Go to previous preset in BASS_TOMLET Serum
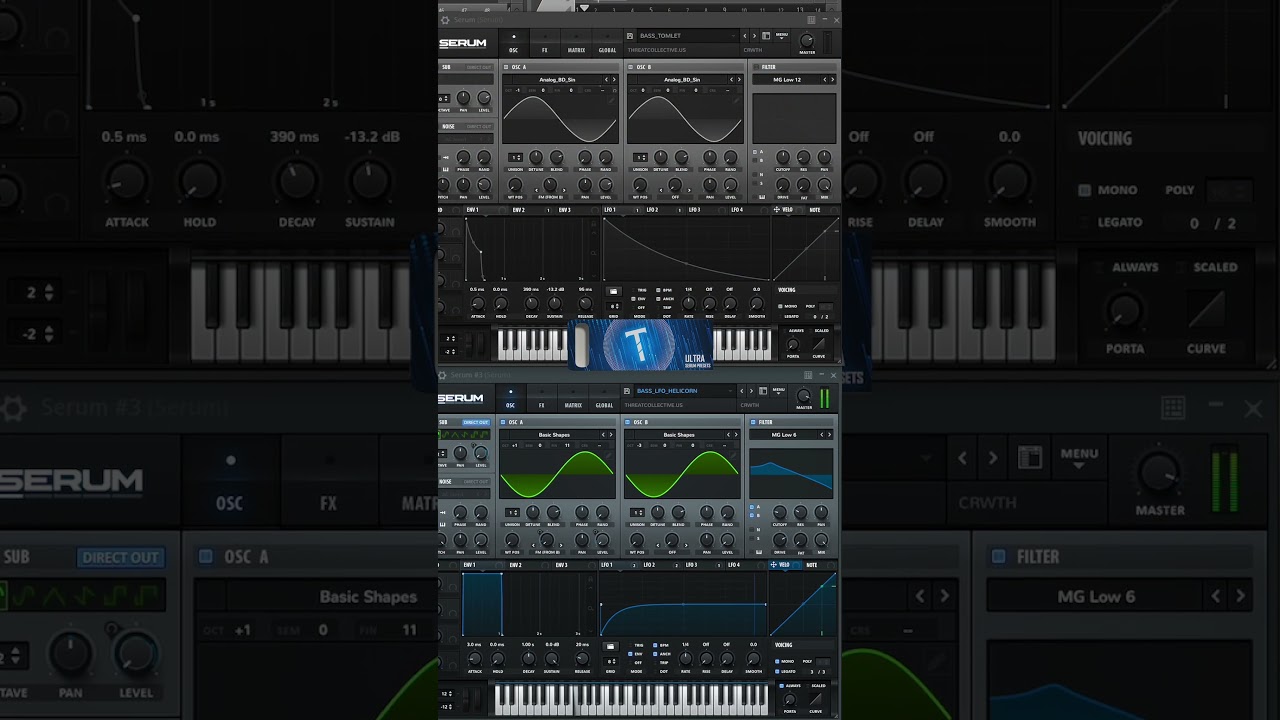Viewport: 1280px width, 720px height. [745, 36]
